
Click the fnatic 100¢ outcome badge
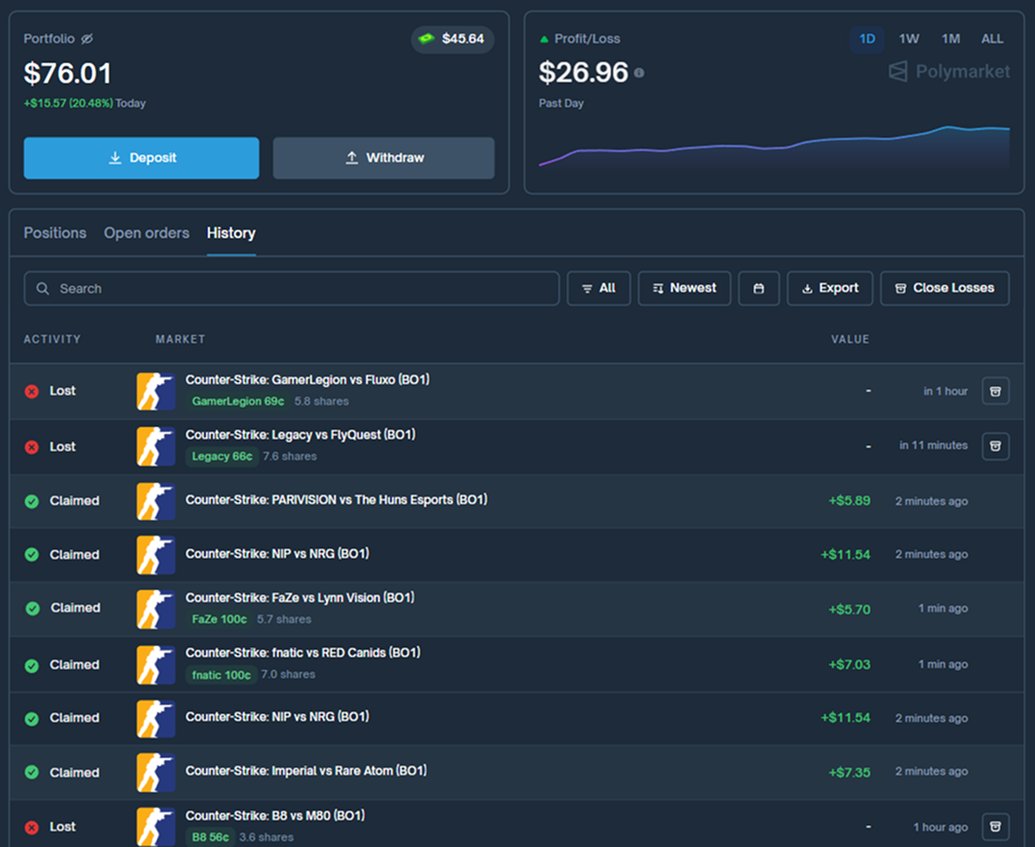point(221,675)
